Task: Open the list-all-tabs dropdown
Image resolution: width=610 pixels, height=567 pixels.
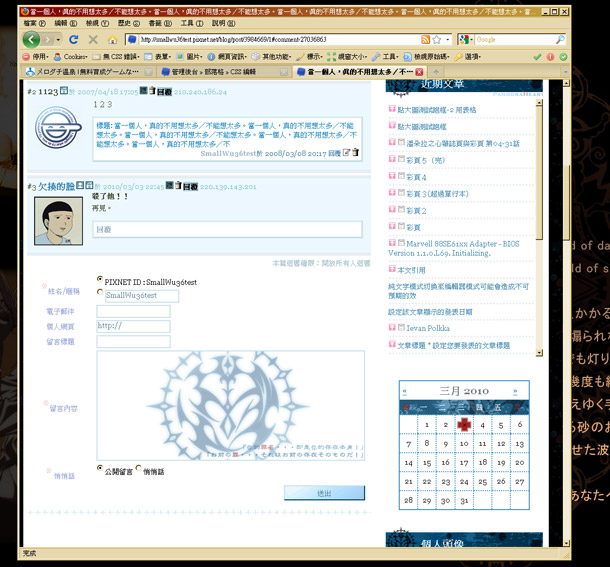Action: click(565, 72)
